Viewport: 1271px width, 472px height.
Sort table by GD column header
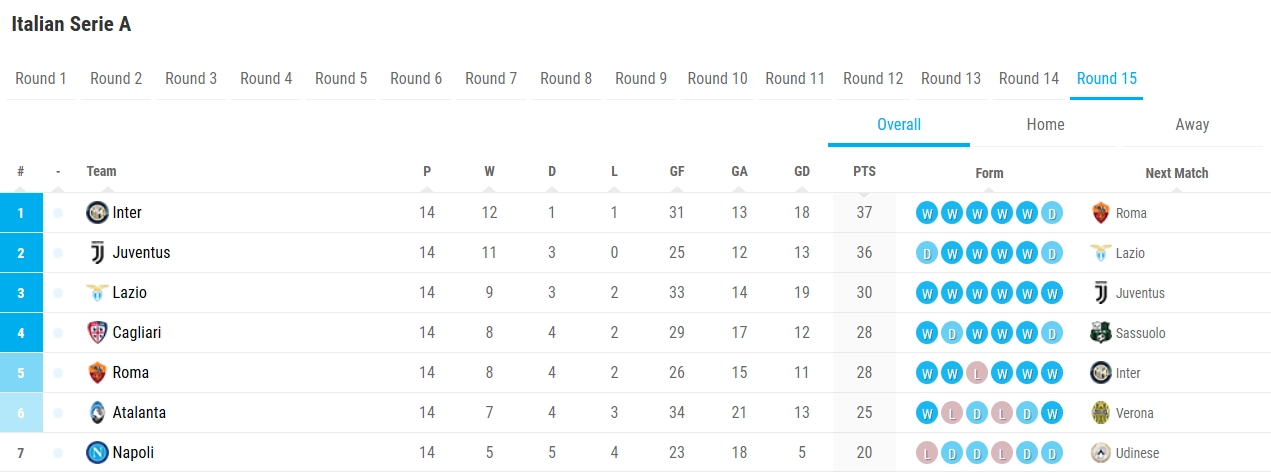coord(802,172)
